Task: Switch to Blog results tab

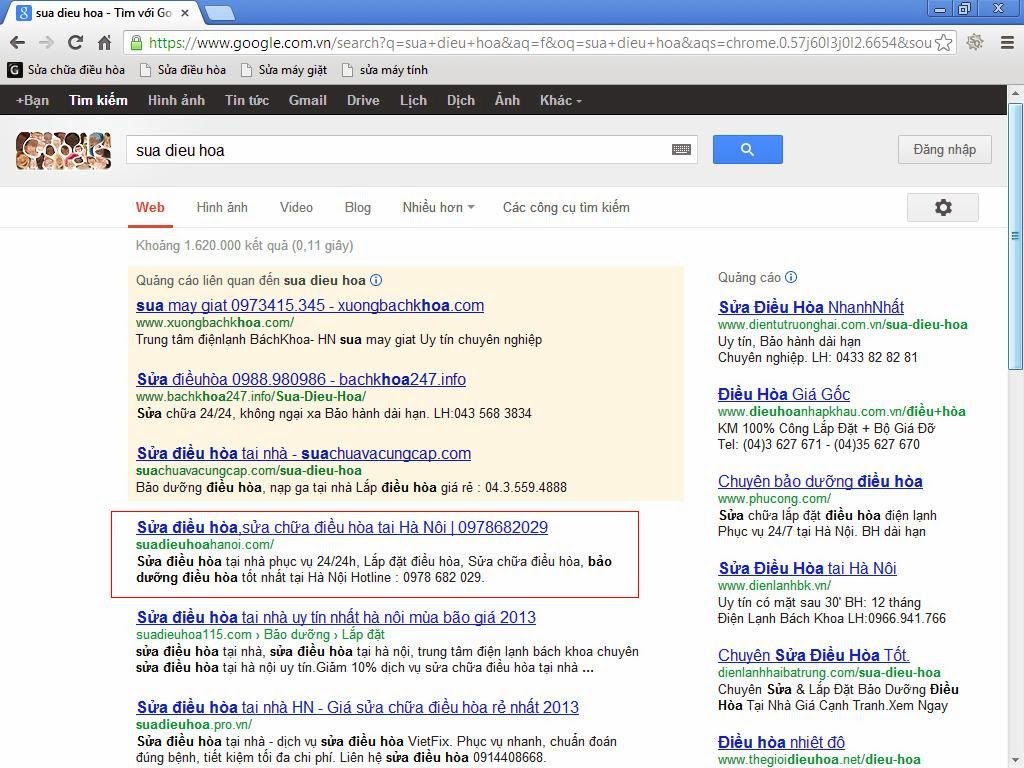Action: (358, 208)
